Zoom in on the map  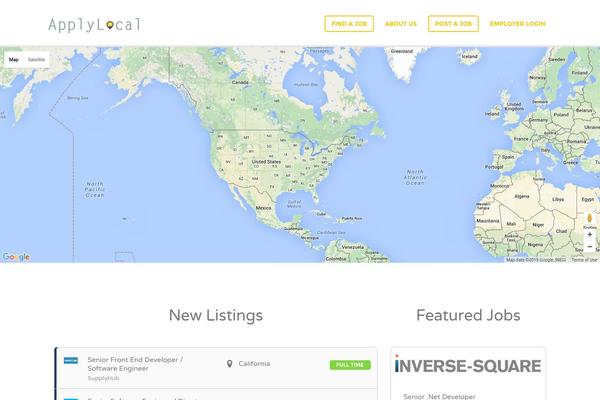(589, 235)
